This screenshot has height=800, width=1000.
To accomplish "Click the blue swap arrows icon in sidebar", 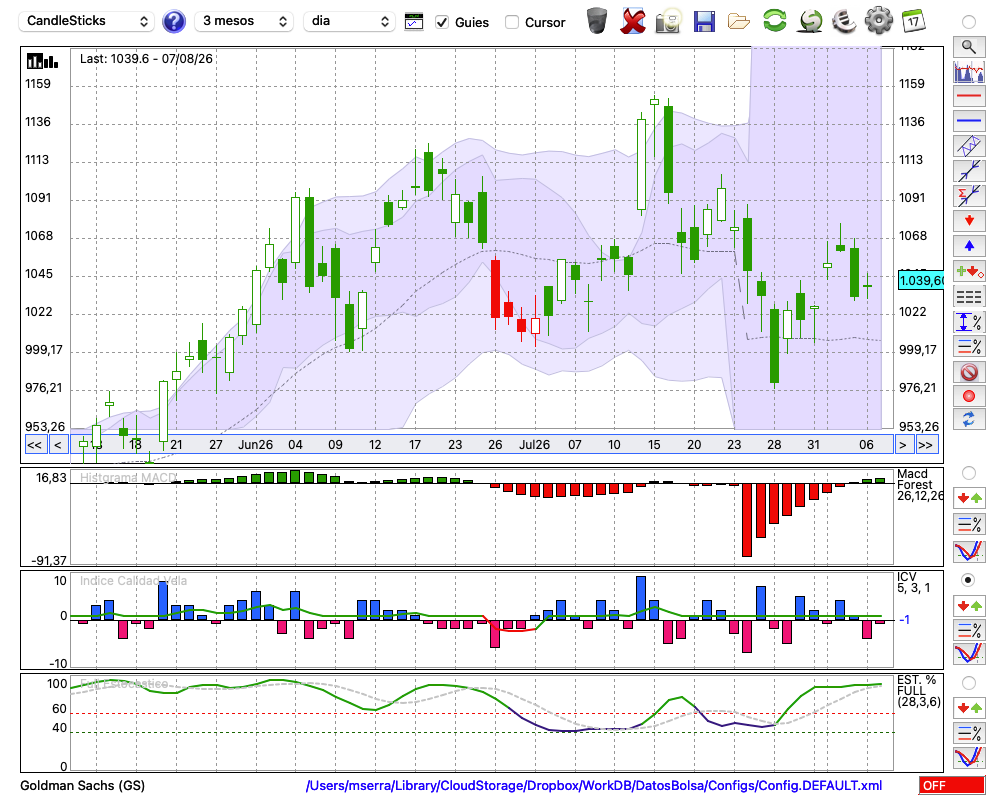I will [969, 420].
